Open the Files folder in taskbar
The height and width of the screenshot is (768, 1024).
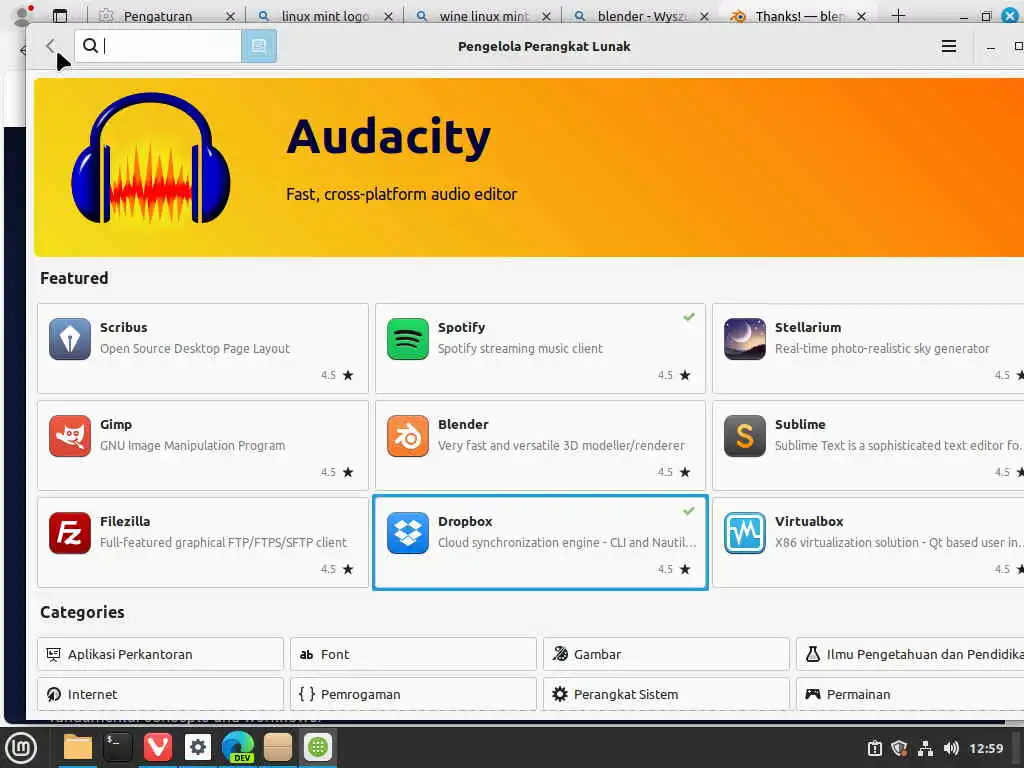[x=78, y=747]
